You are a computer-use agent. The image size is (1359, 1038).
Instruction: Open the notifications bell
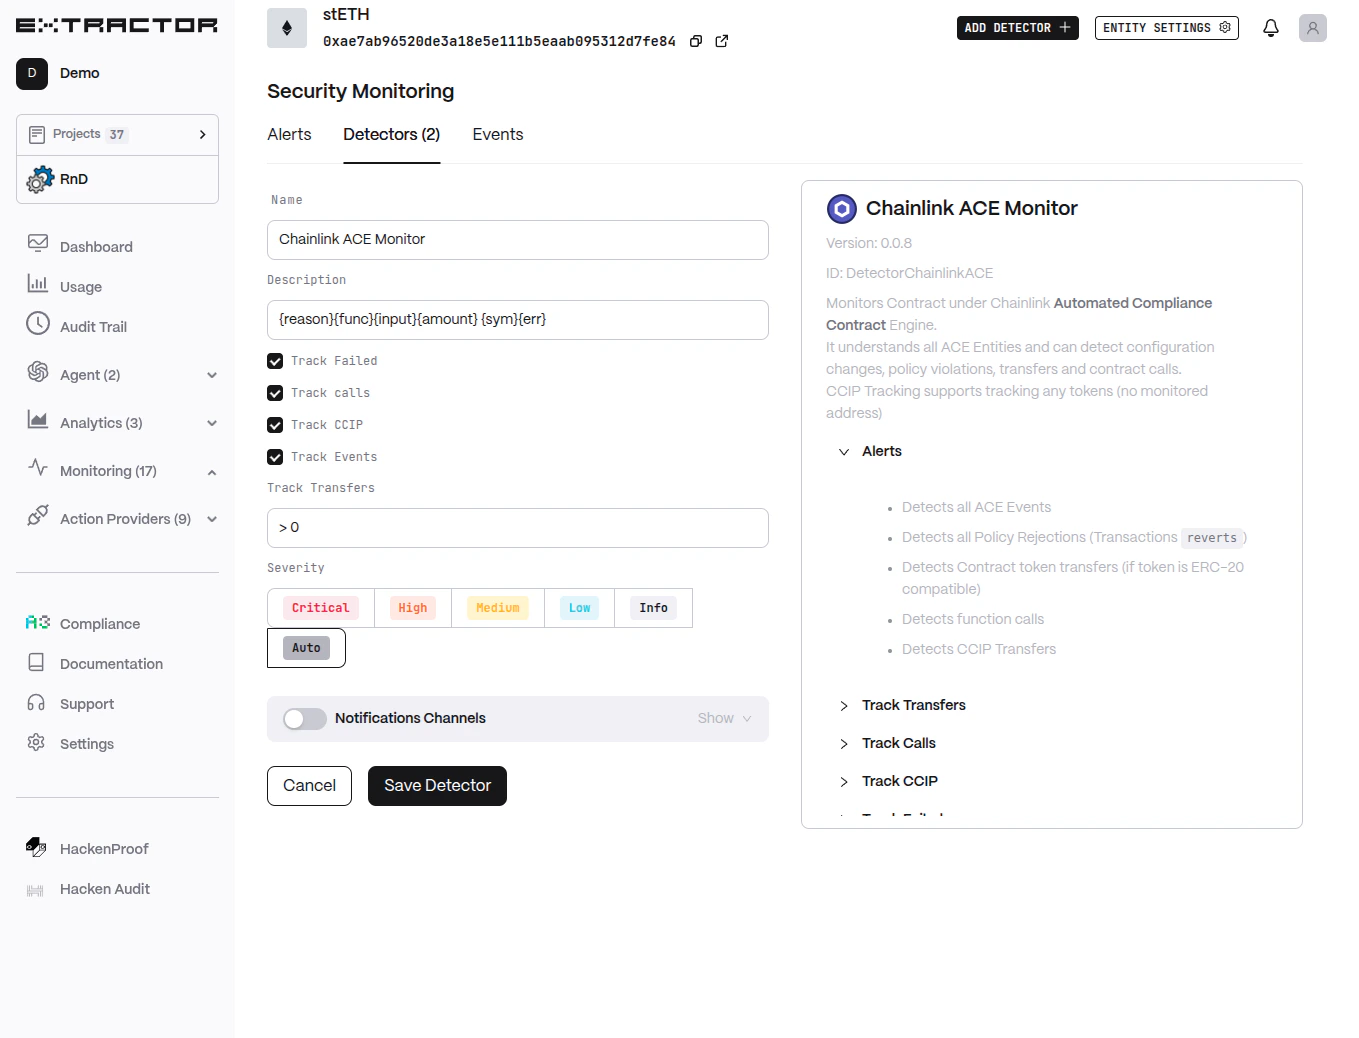1271,28
